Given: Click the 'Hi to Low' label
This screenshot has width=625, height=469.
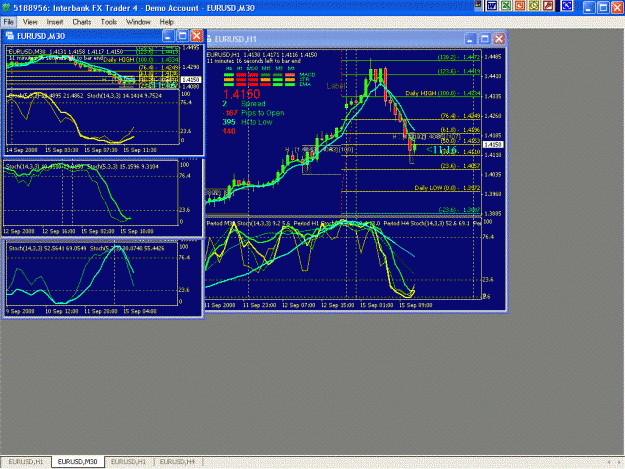Looking at the screenshot, I should point(257,122).
